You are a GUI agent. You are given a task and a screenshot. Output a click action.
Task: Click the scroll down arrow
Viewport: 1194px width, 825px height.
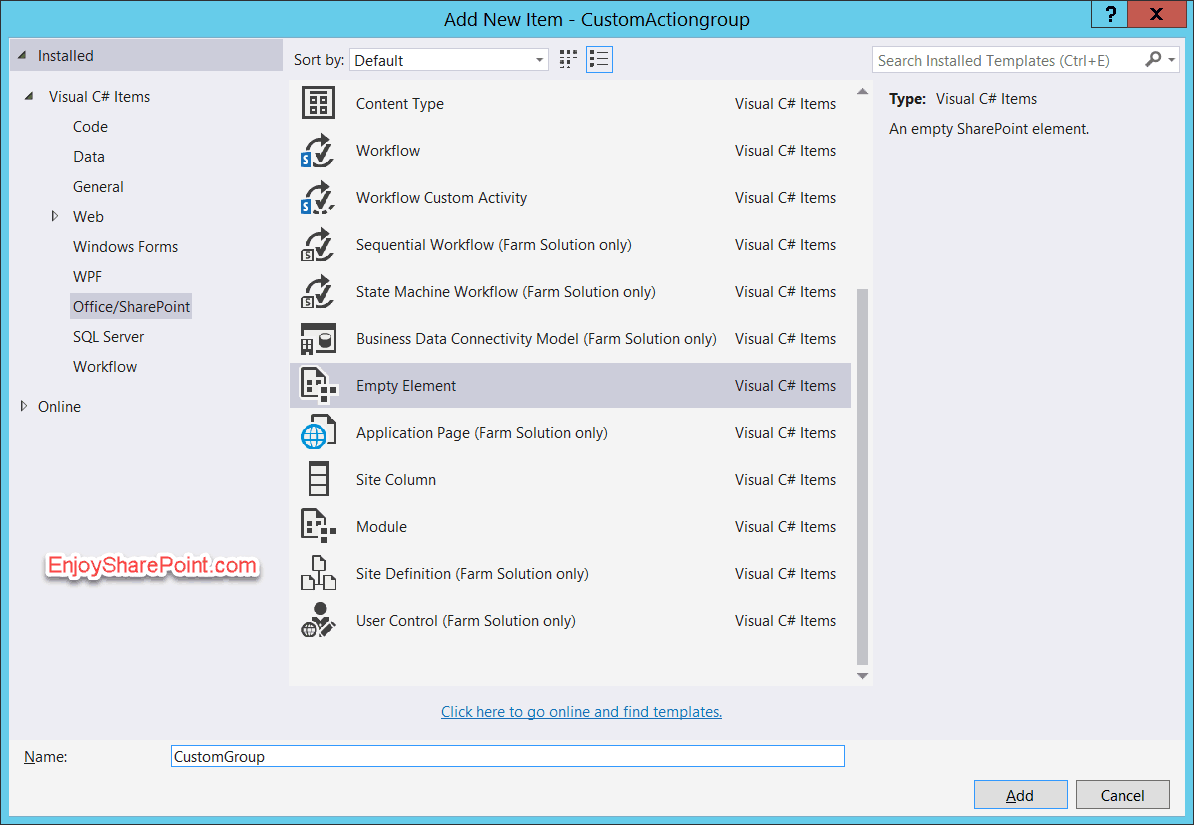[862, 676]
